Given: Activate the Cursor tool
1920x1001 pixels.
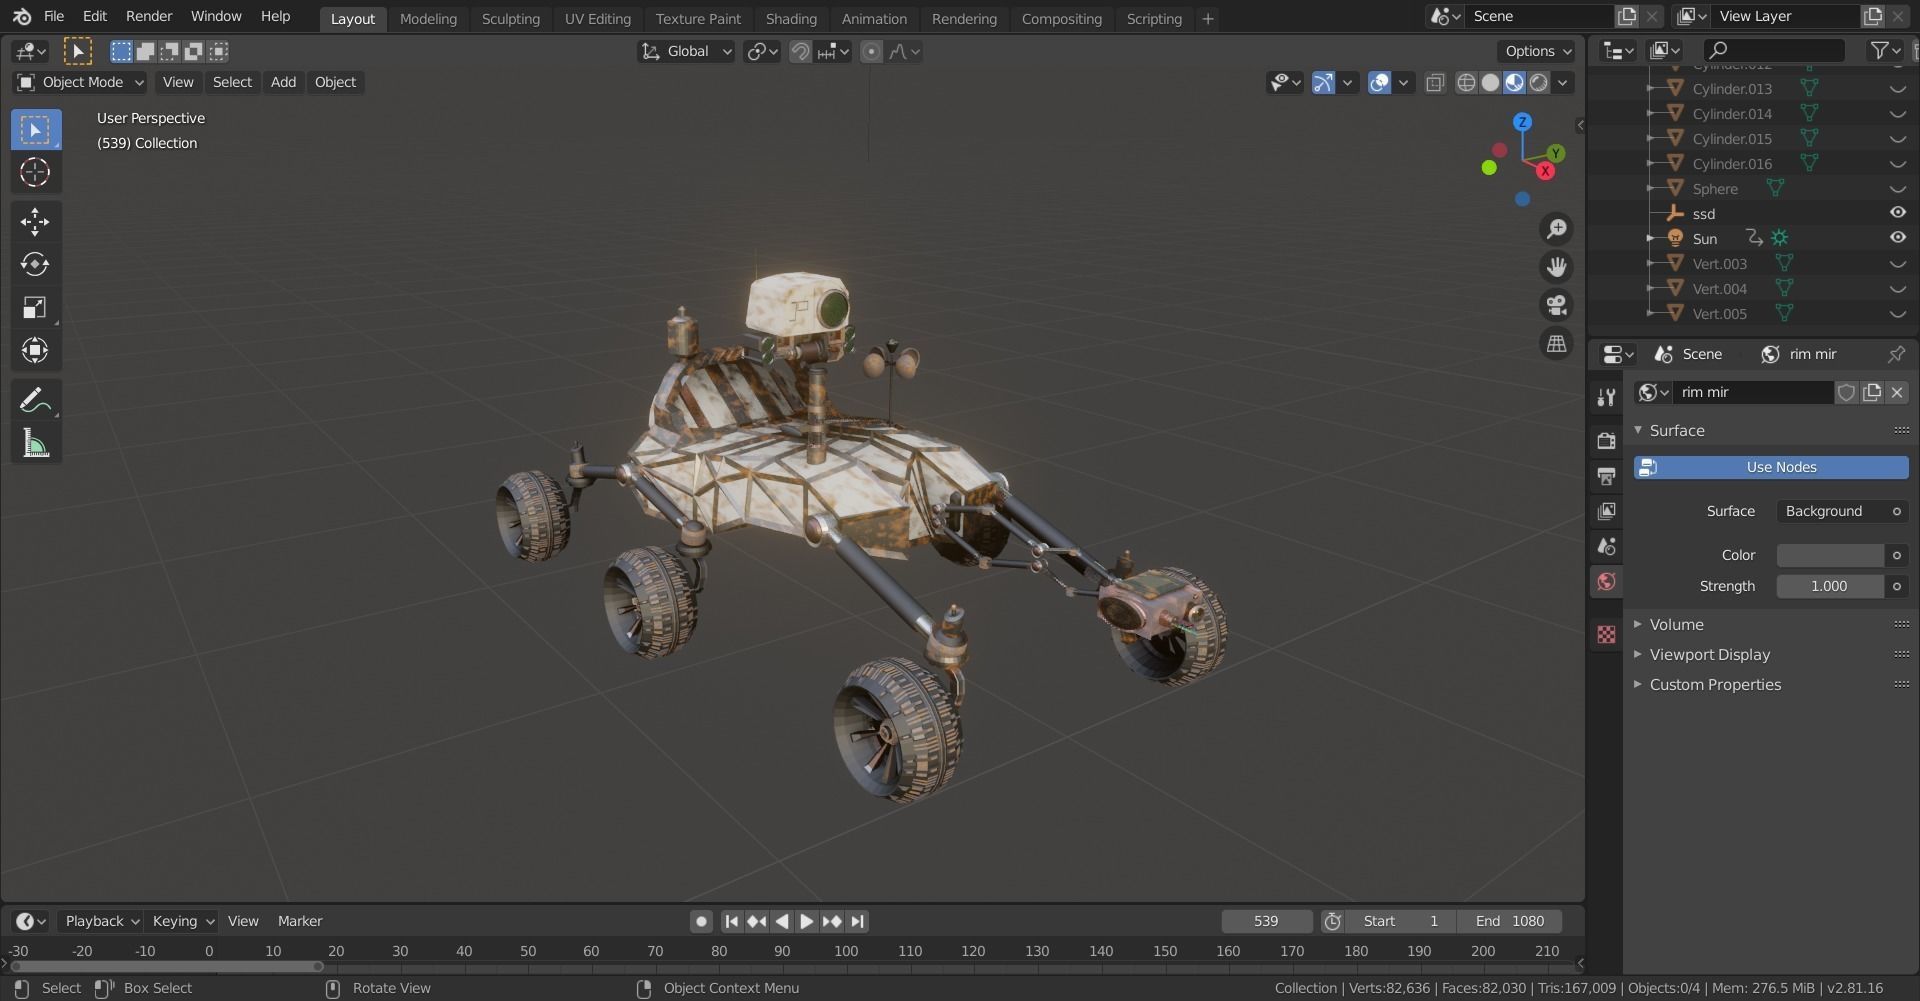Looking at the screenshot, I should click(x=35, y=173).
